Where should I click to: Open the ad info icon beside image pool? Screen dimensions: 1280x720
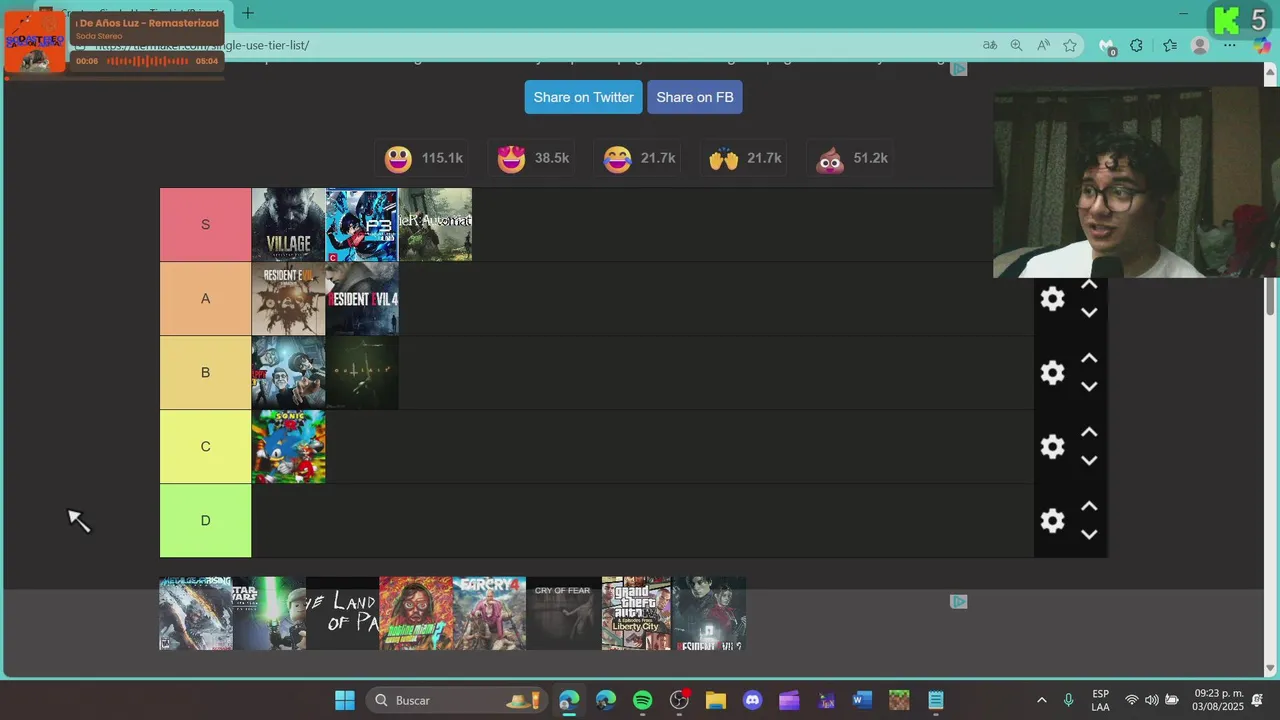point(958,601)
